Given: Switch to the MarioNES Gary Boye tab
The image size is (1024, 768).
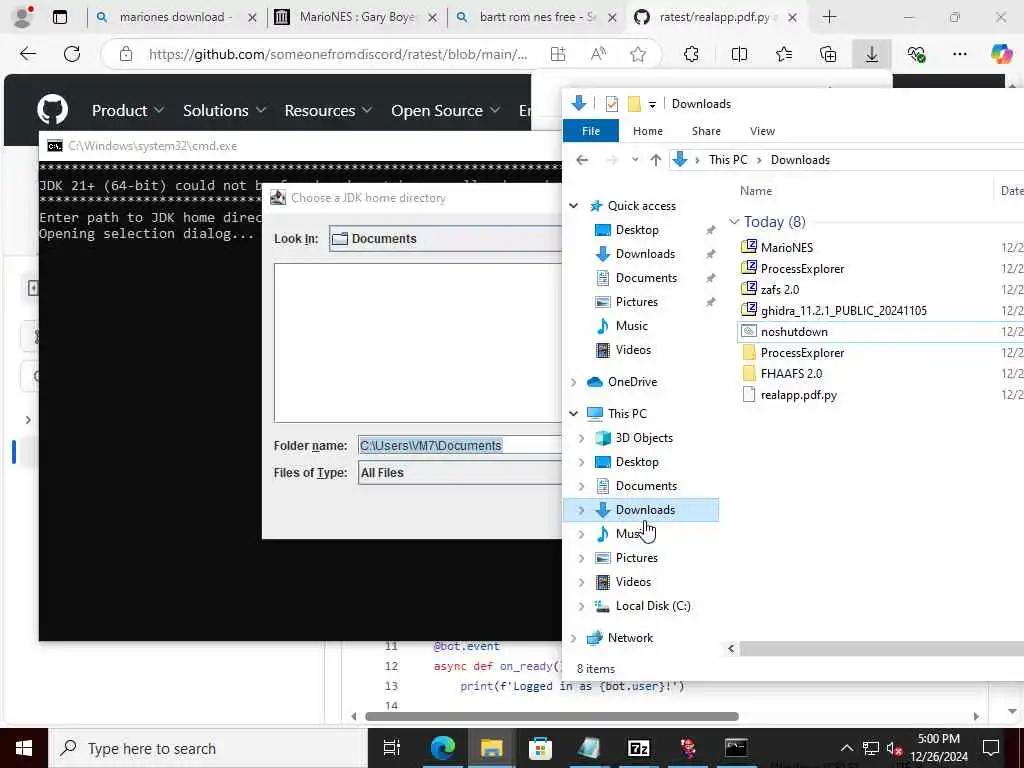Looking at the screenshot, I should (356, 17).
